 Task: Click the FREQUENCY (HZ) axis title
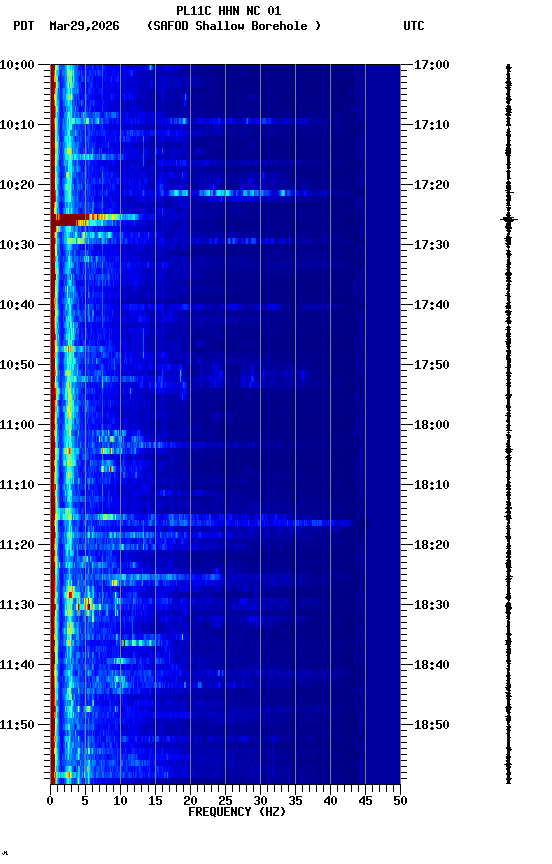237,812
